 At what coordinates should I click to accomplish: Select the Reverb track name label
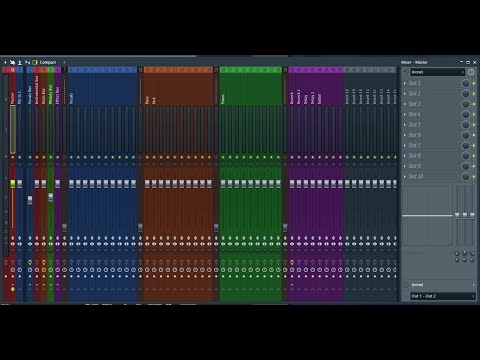292,98
